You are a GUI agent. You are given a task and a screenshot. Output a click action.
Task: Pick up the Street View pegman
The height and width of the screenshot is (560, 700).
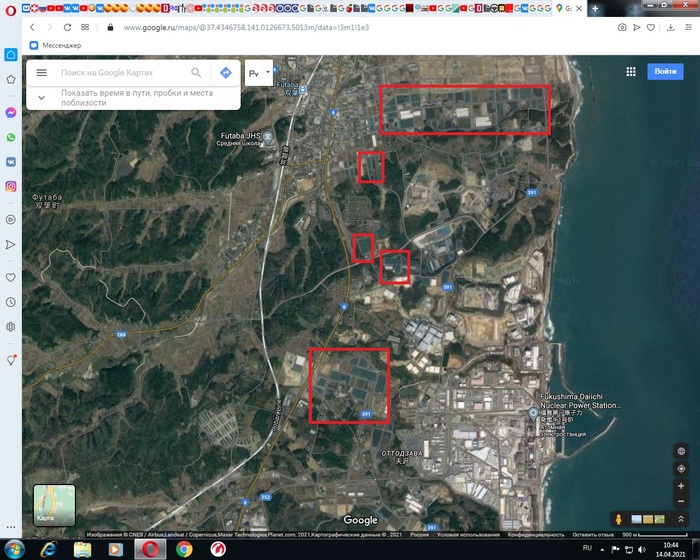point(618,519)
